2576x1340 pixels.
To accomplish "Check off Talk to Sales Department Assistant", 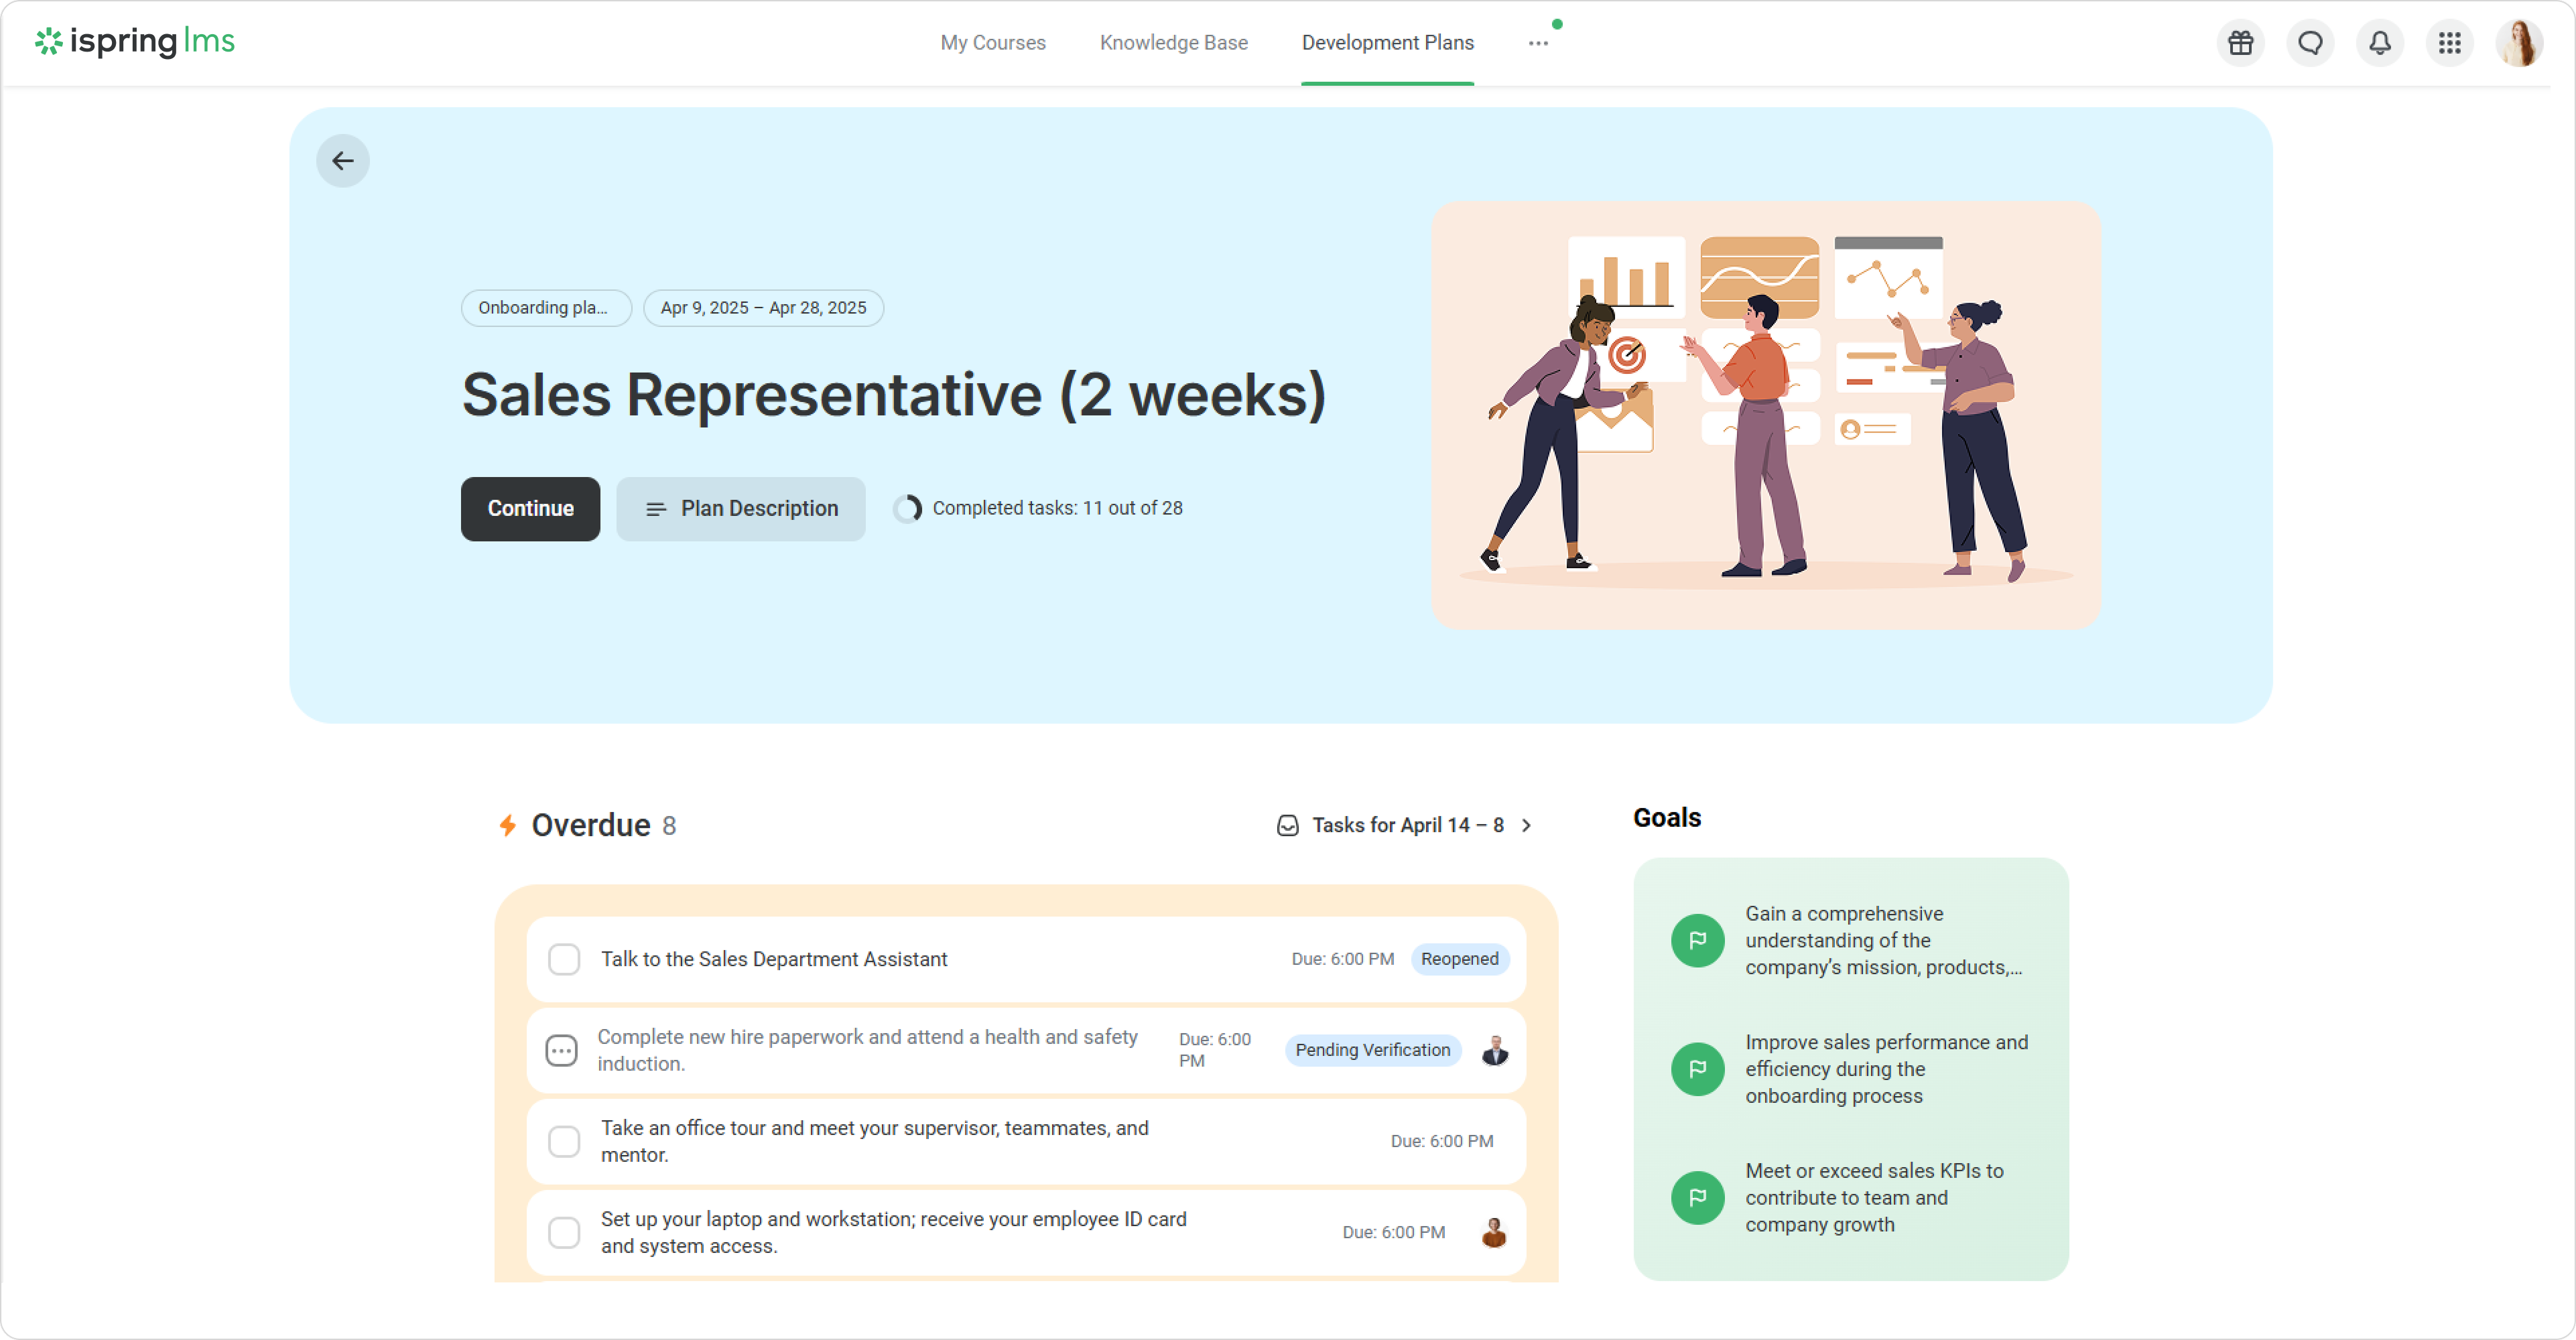I will point(564,959).
